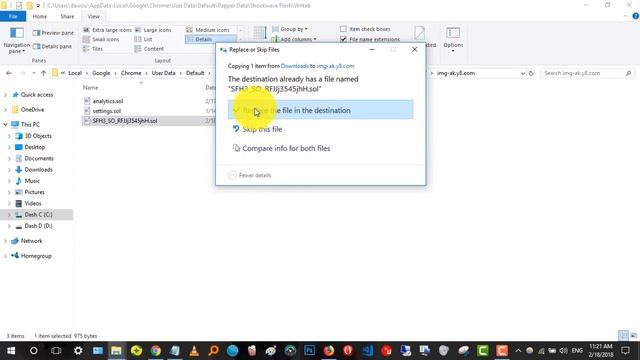Viewport: 640px width, 360px height.
Task: Toggle the Preview pane
Action: (53, 33)
